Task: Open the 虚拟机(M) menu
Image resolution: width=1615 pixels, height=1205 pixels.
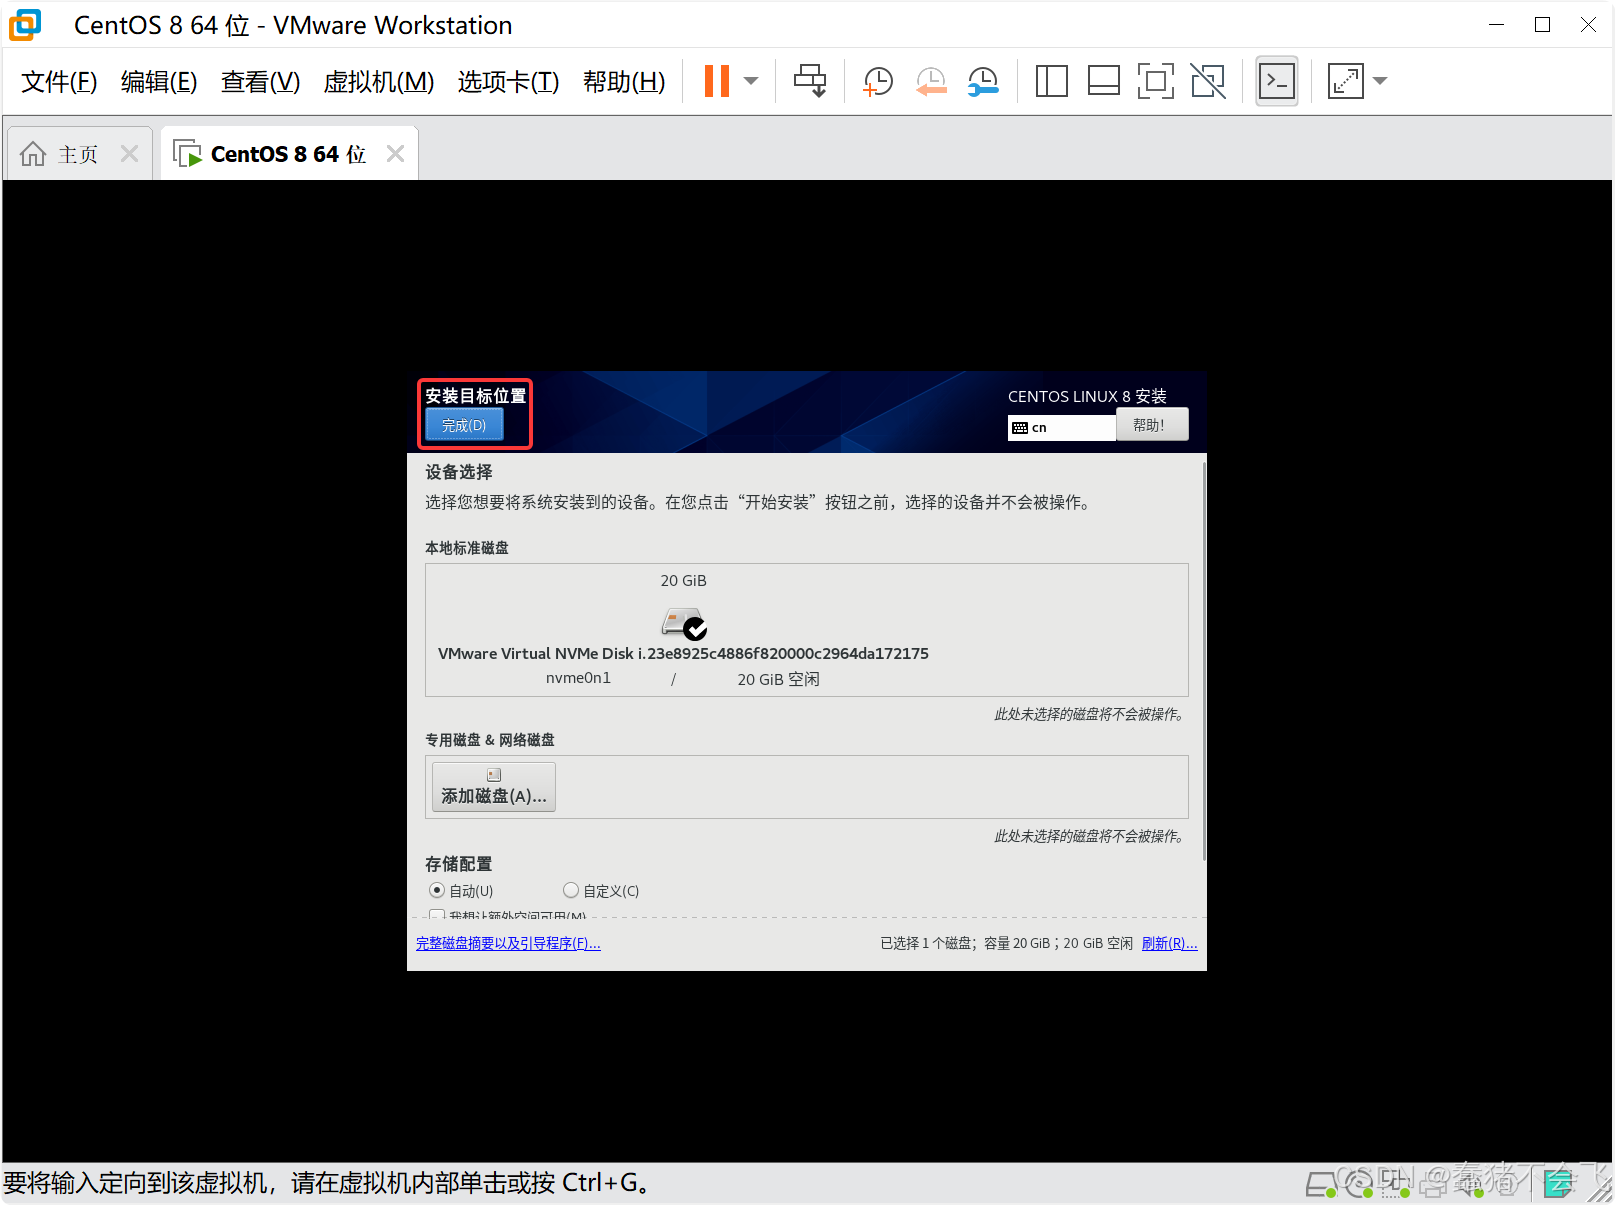Action: pyautogui.click(x=378, y=82)
